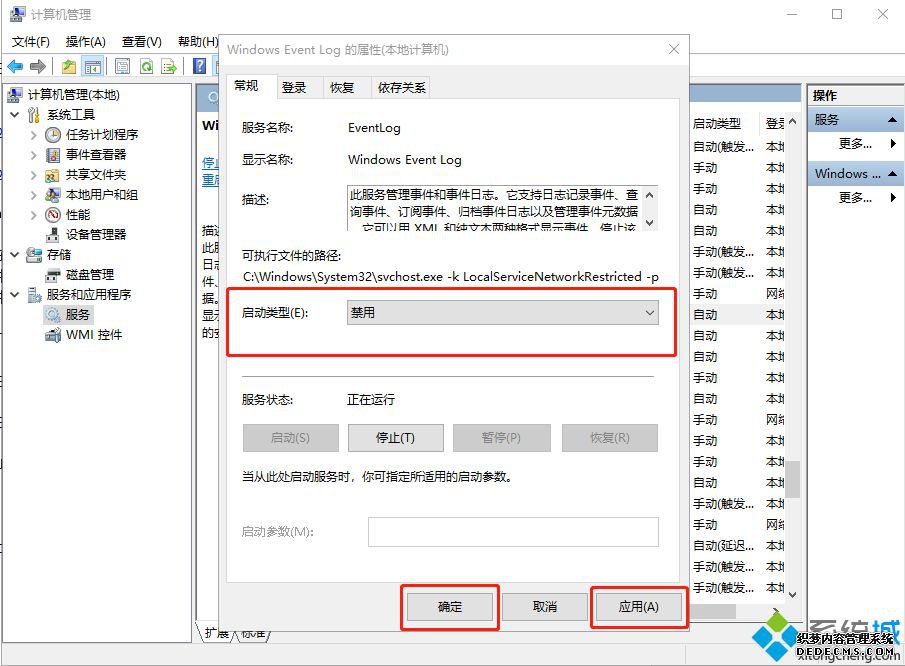Viewport: 905px width, 666px height.
Task: Collapse the 服务和应用程序 node
Action: (x=15, y=295)
